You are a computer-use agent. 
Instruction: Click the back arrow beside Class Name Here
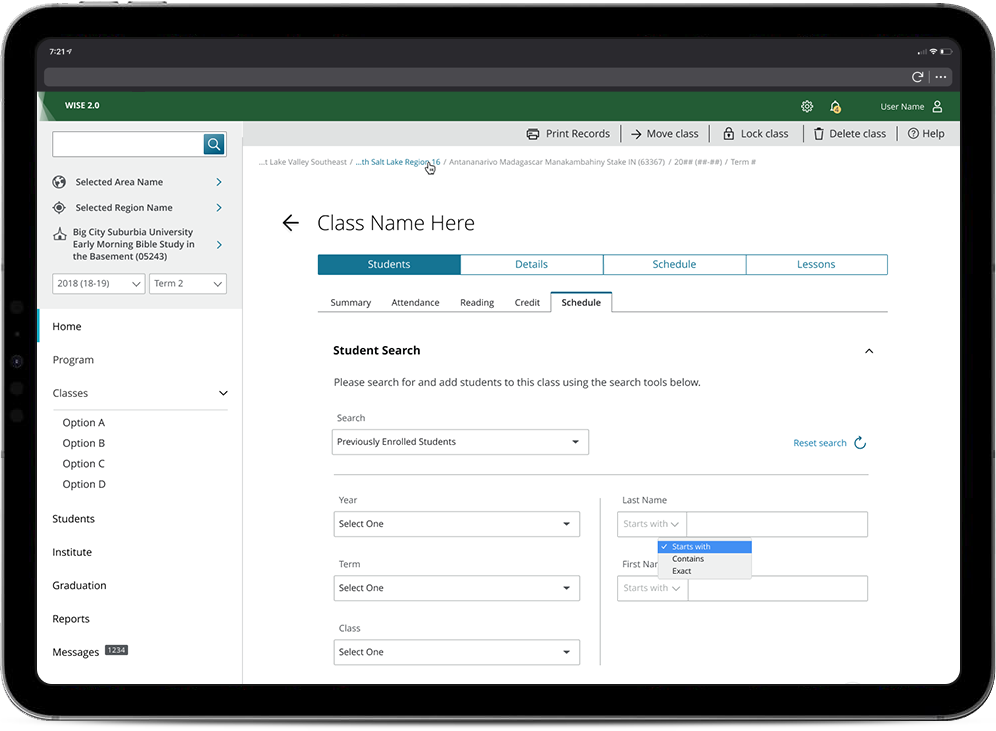click(x=290, y=223)
